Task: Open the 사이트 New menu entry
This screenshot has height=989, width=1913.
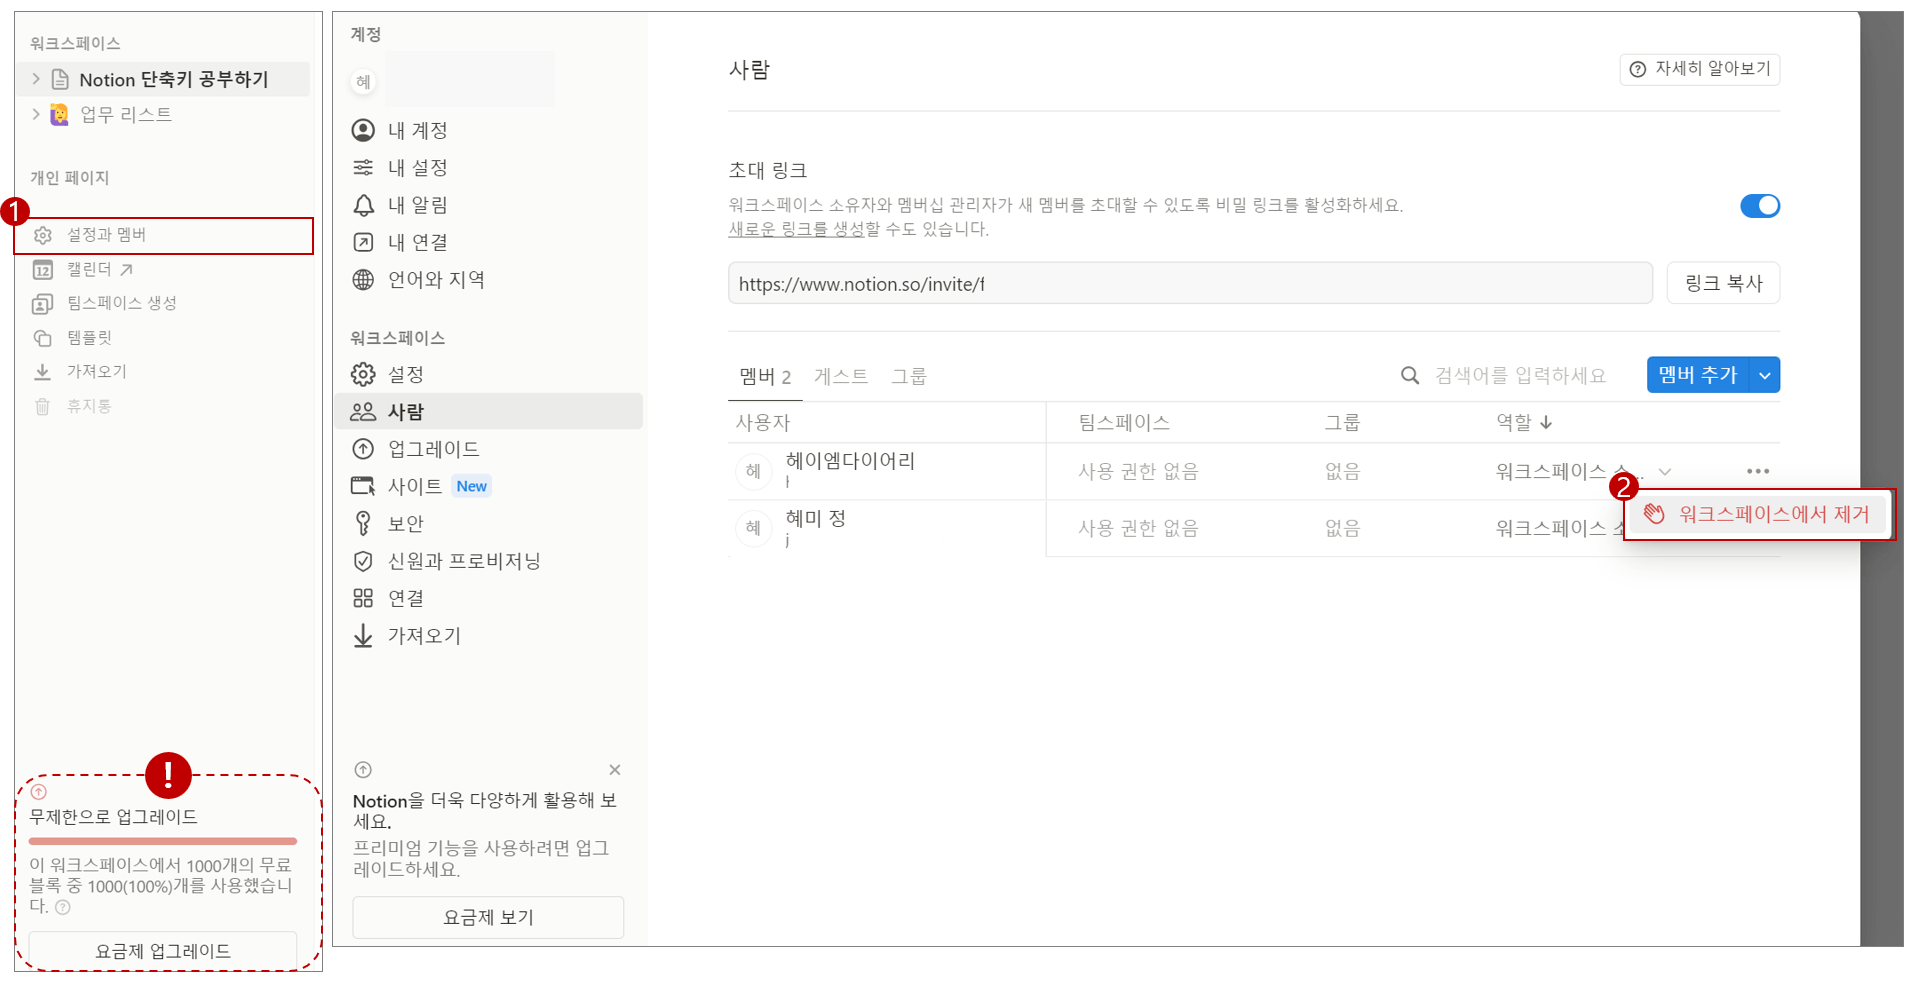Action: coord(488,486)
